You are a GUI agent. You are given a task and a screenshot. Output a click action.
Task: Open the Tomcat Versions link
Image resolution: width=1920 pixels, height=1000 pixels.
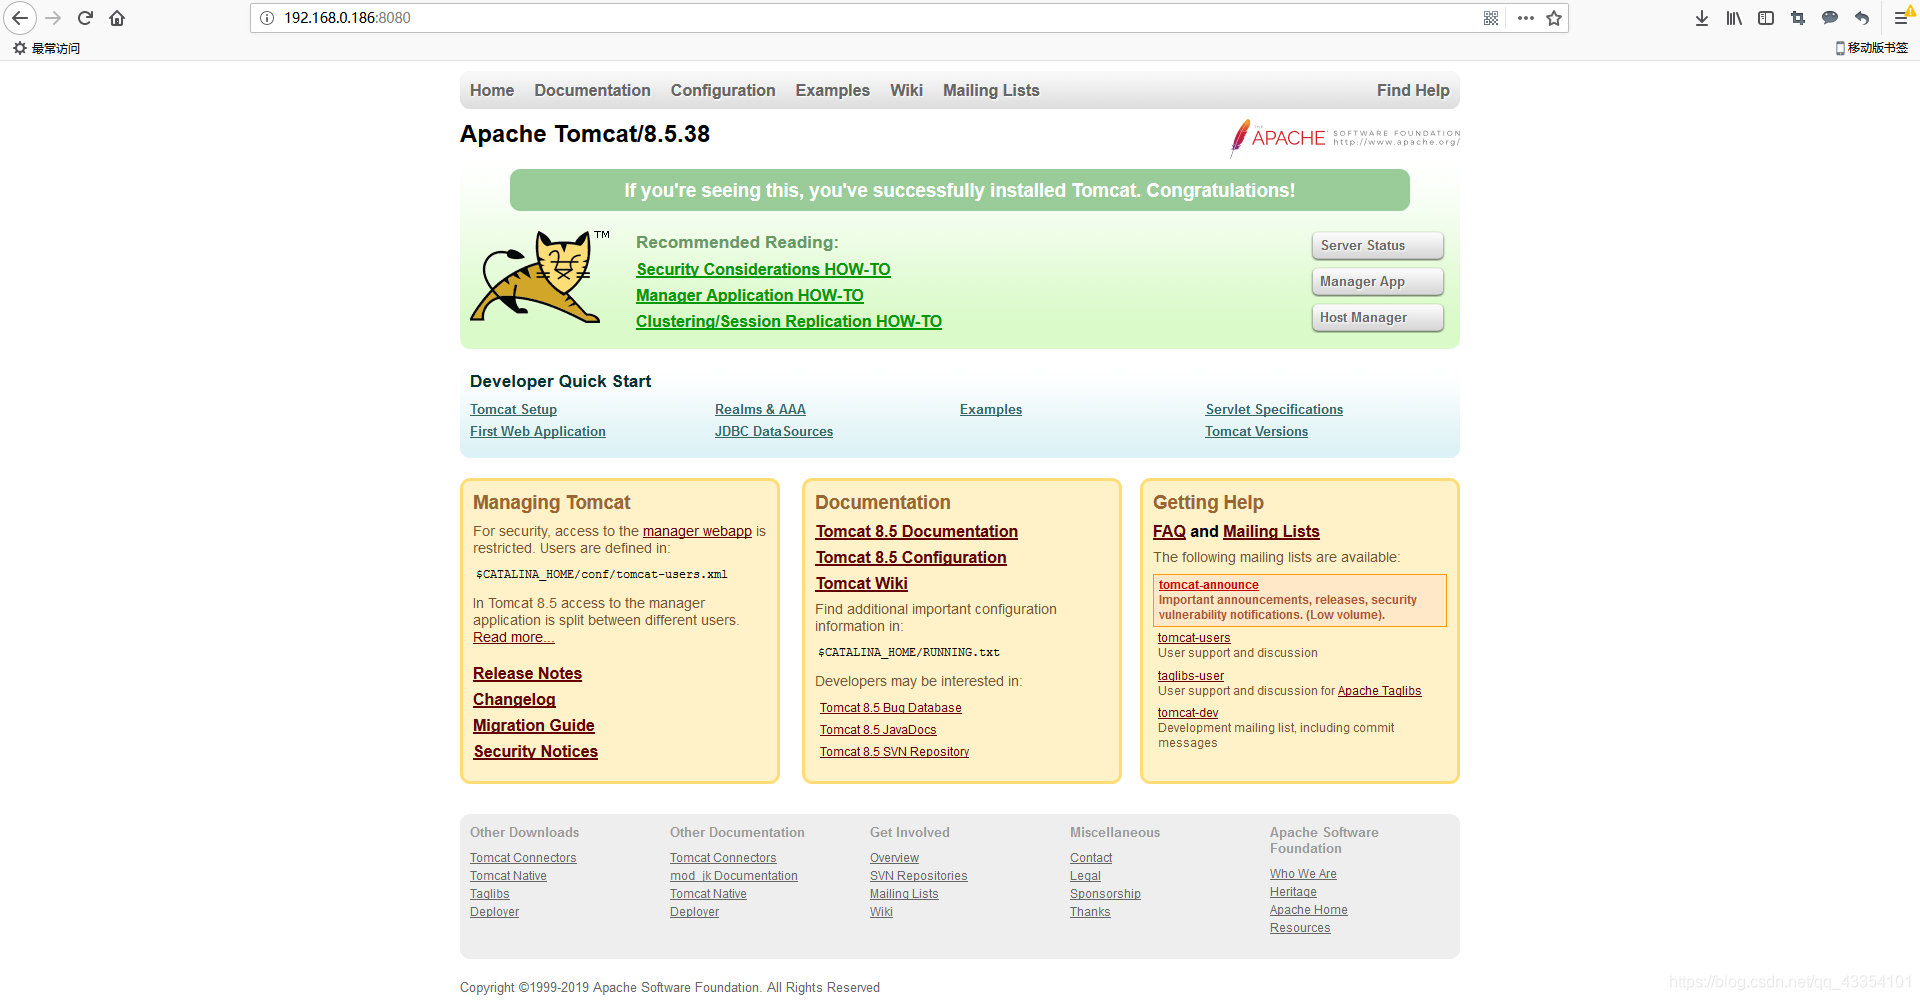tap(1256, 431)
